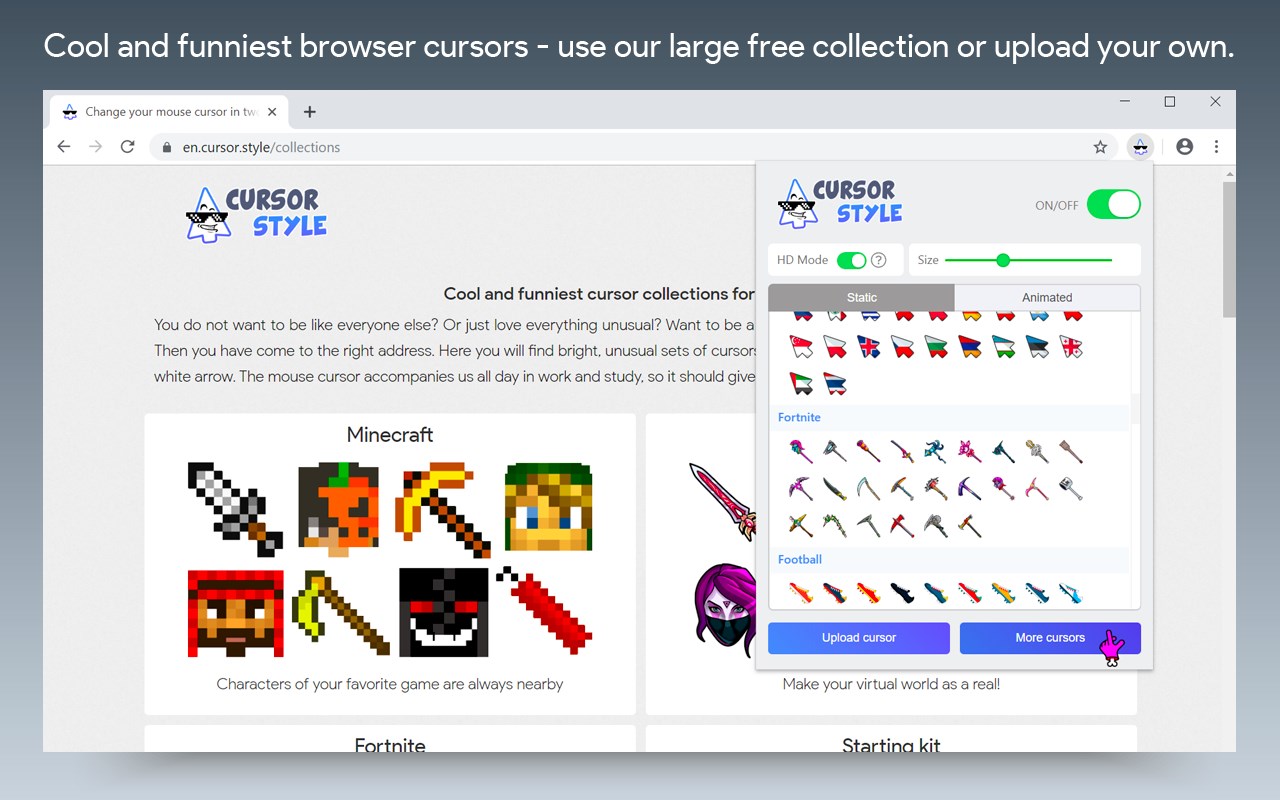1280x800 pixels.
Task: Open a new browser tab
Action: click(x=309, y=112)
